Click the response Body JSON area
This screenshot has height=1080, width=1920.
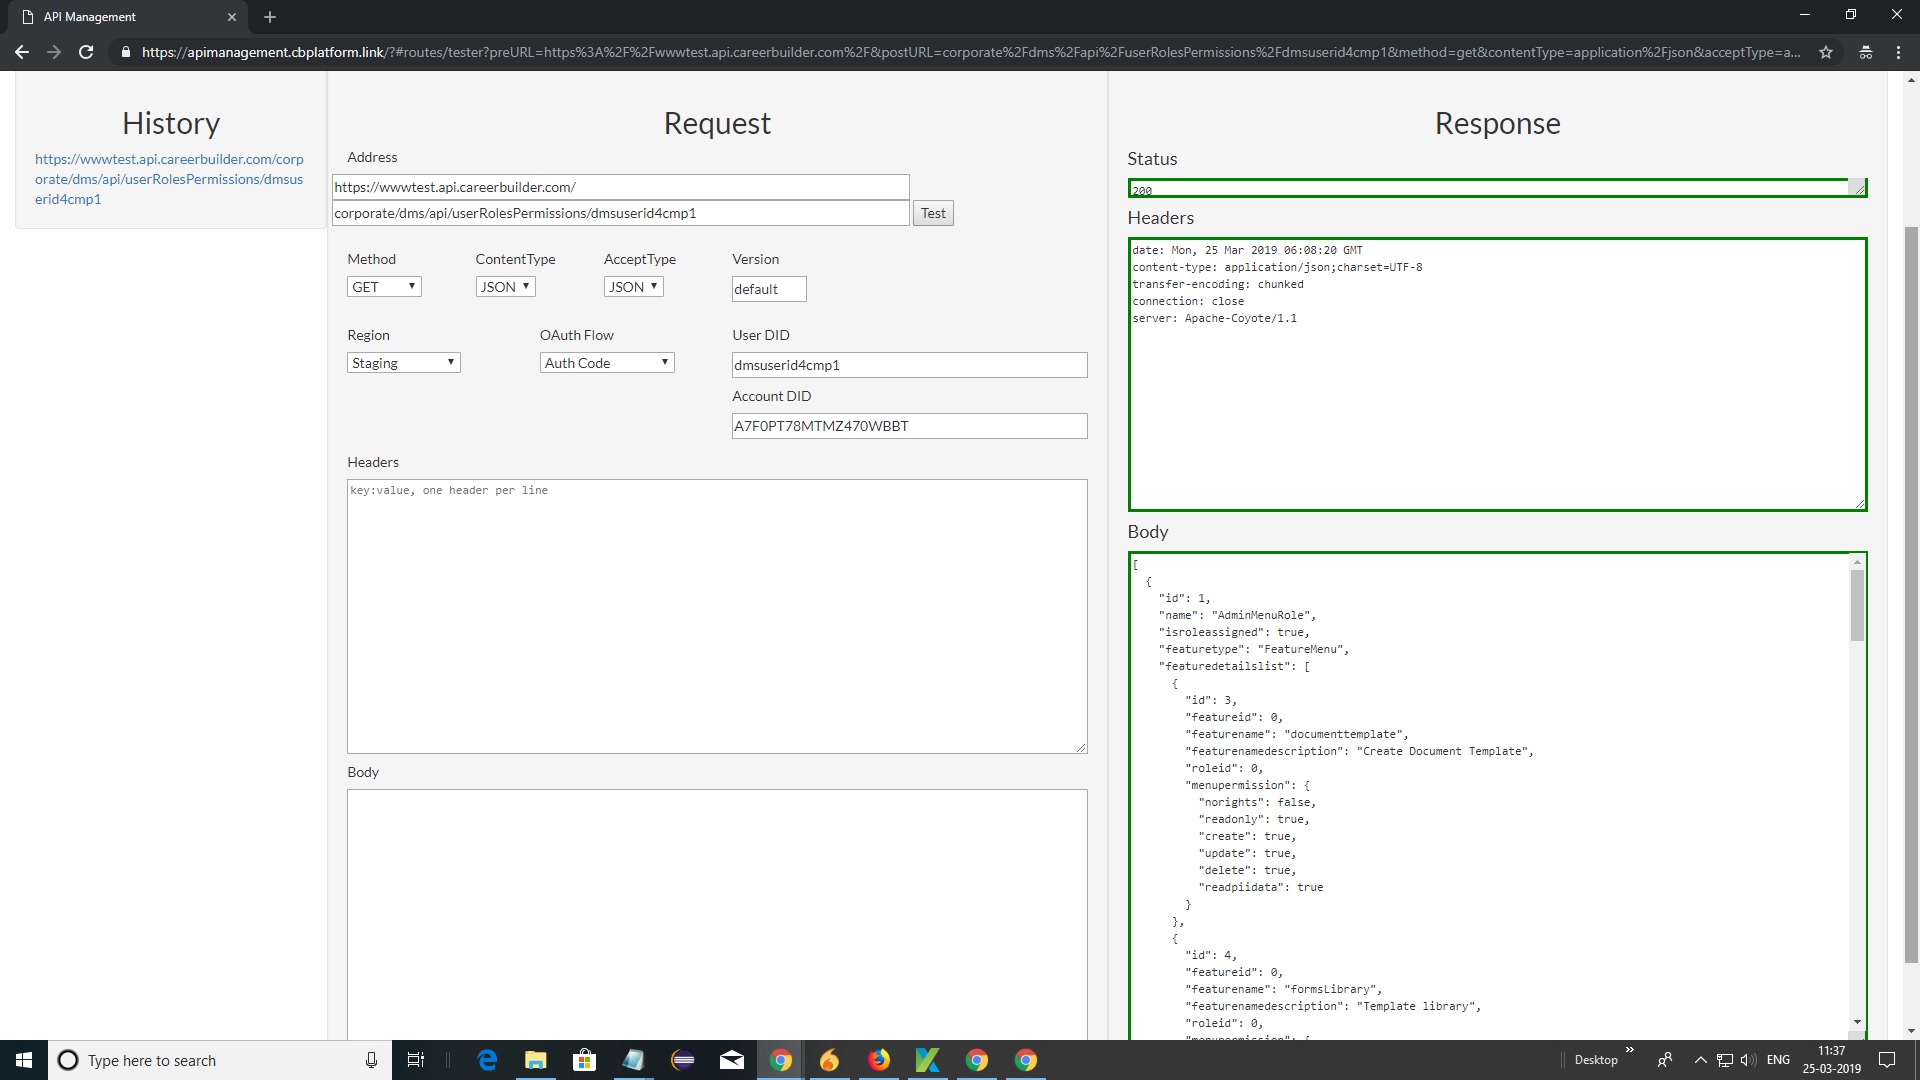pyautogui.click(x=1490, y=796)
